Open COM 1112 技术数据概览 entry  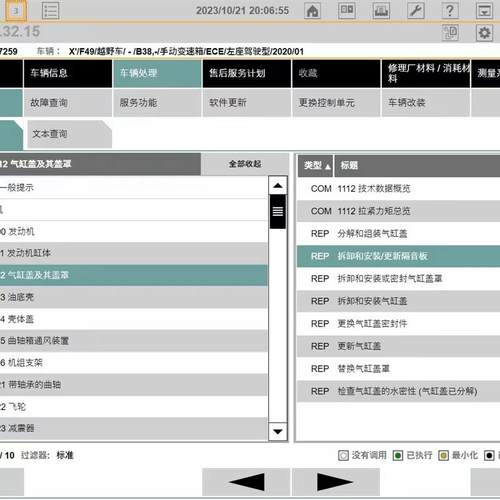[398, 189]
